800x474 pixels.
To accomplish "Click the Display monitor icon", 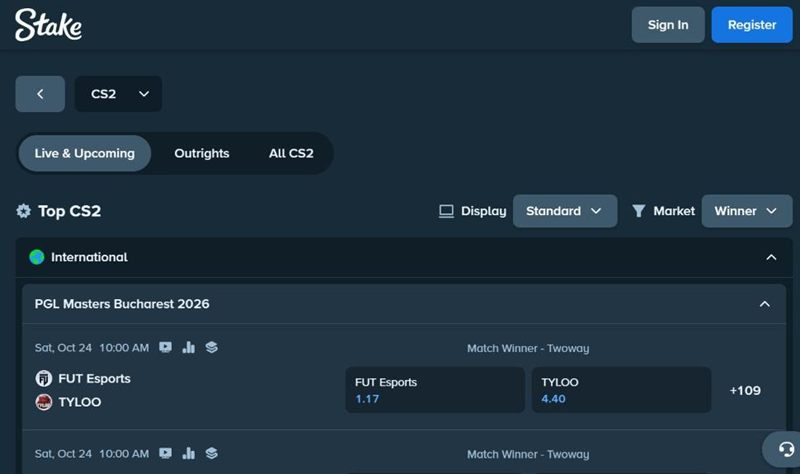I will point(446,211).
